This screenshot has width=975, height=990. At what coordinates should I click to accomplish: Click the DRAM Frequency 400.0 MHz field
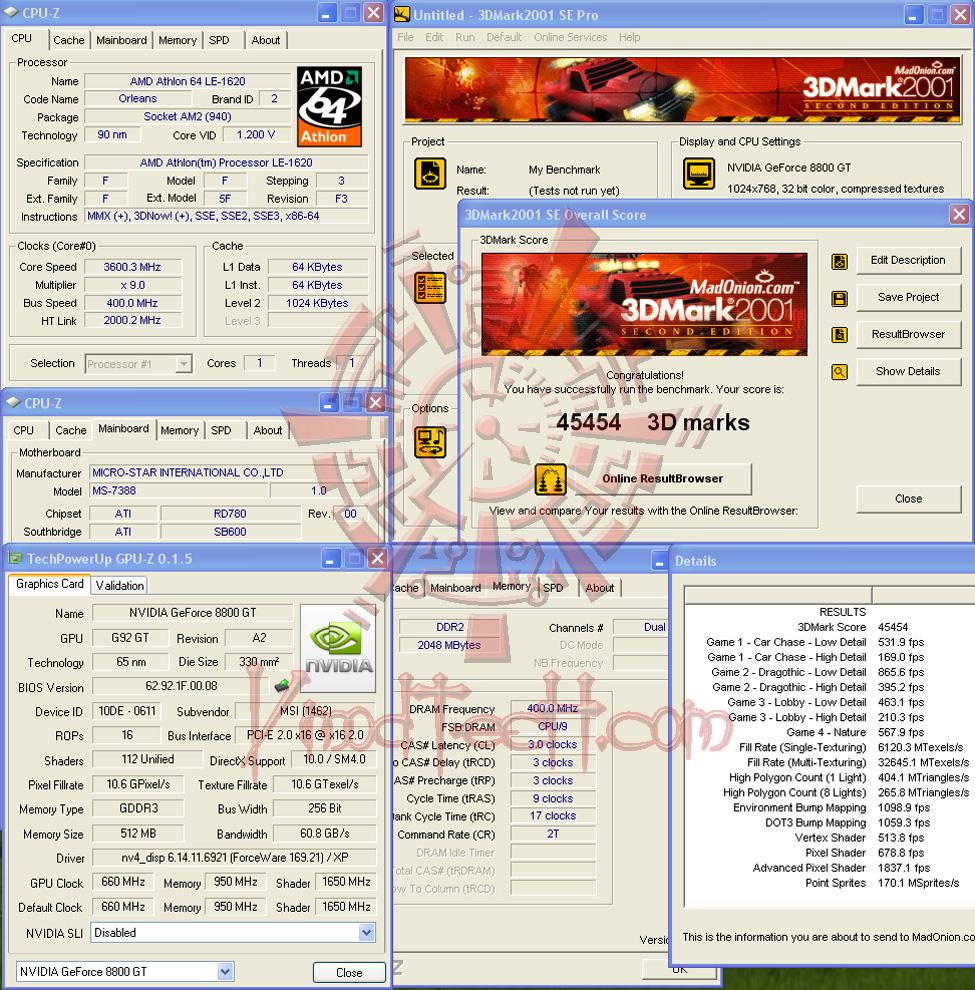pyautogui.click(x=553, y=708)
